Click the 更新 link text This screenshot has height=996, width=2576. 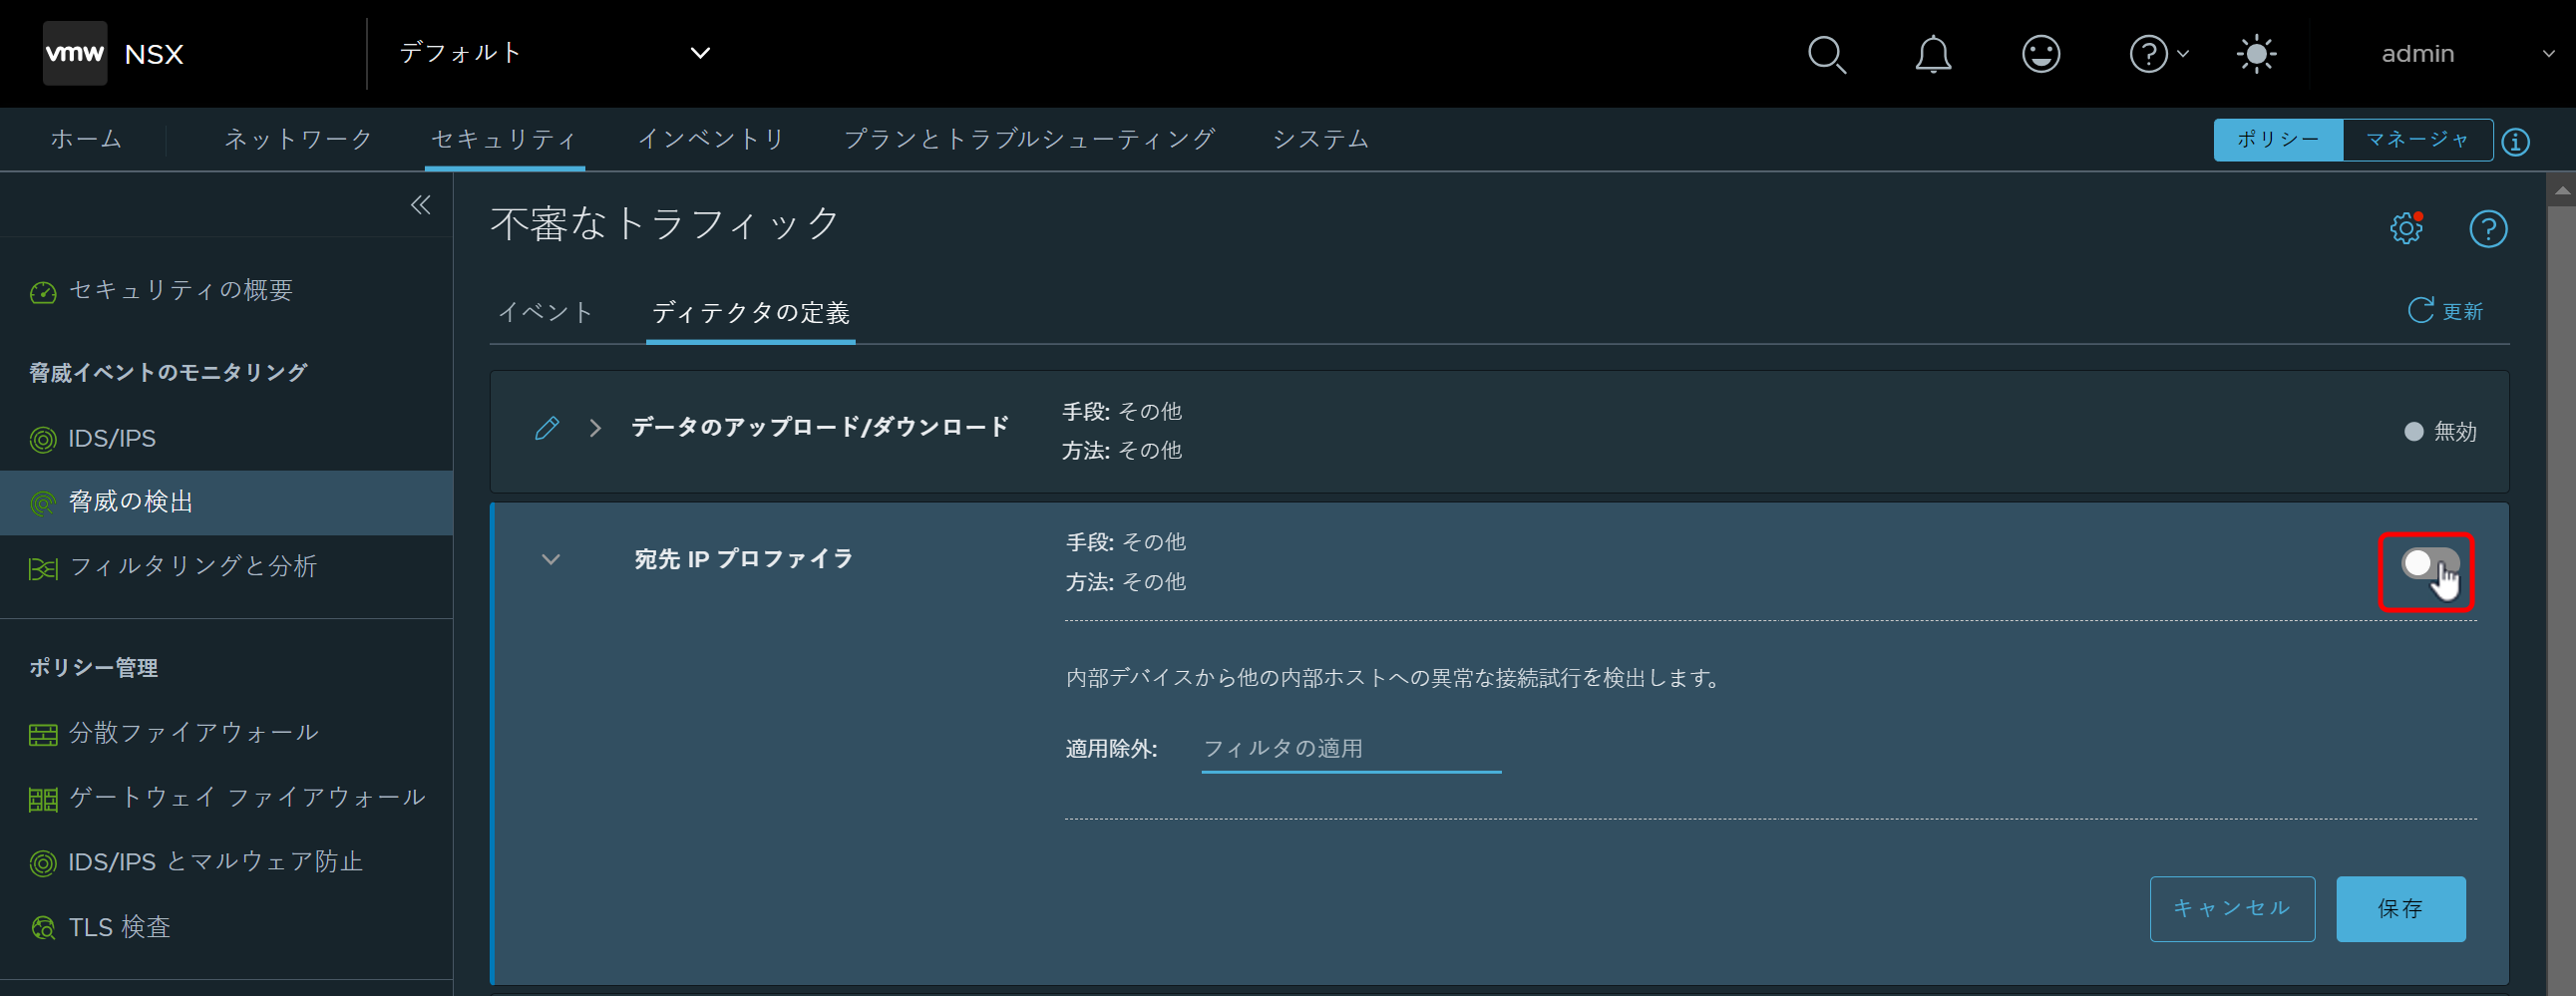pos(2462,311)
